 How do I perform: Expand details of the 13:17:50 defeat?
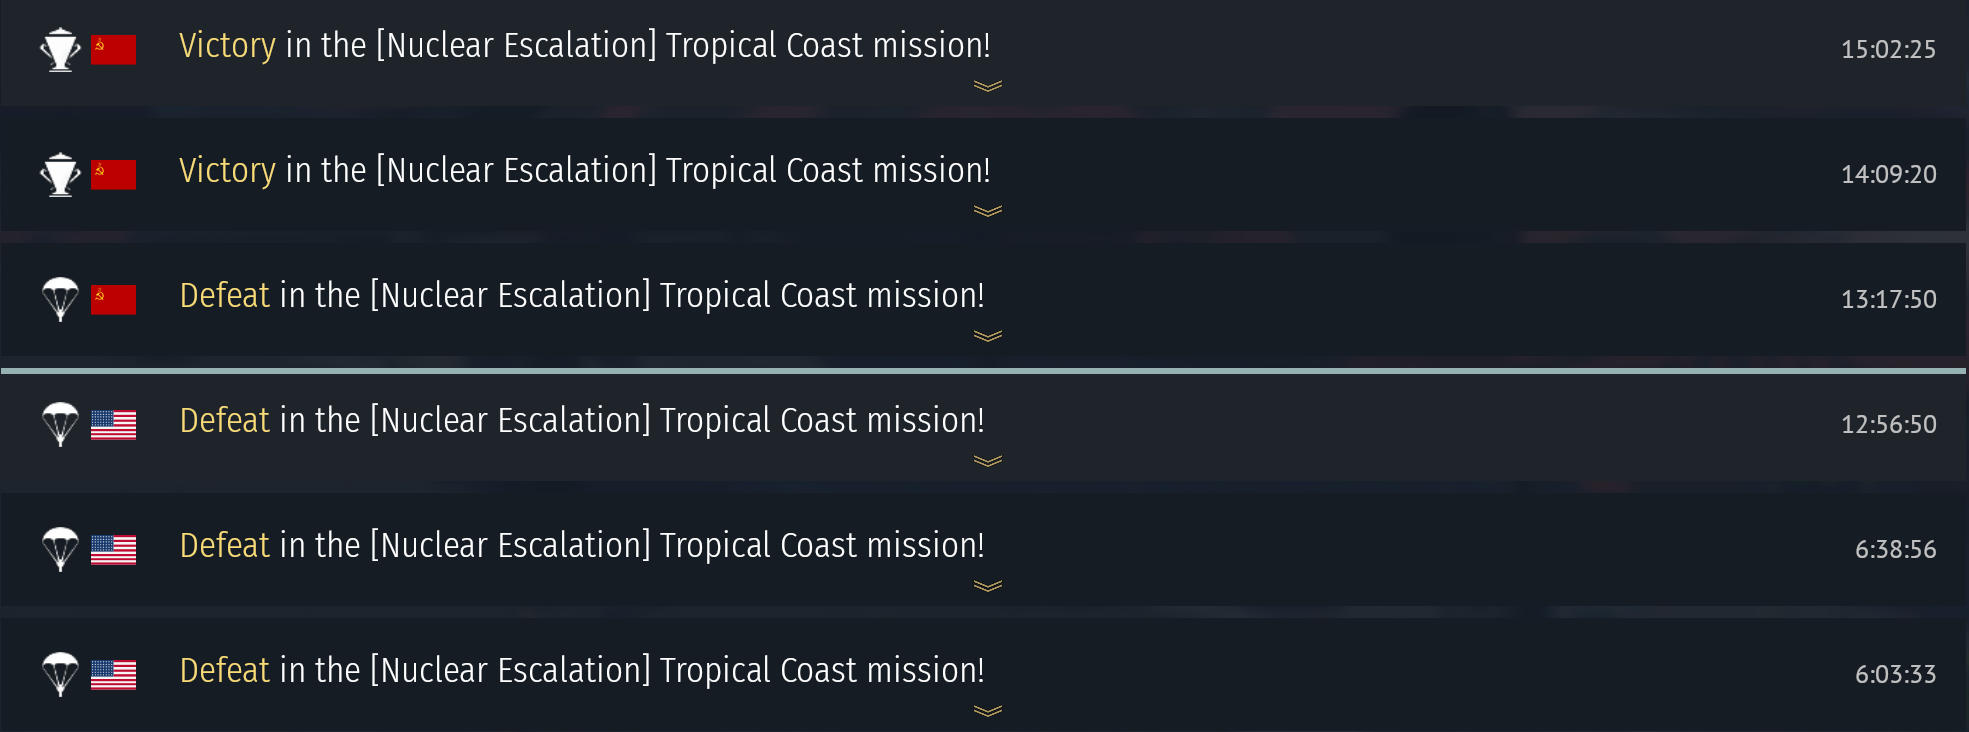tap(987, 336)
